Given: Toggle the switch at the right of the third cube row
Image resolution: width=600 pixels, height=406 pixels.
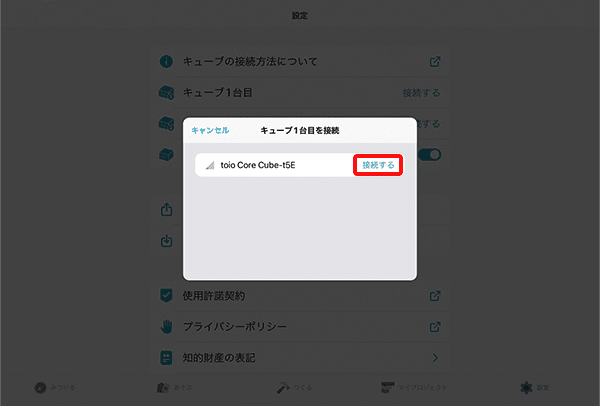Looking at the screenshot, I should coord(429,155).
